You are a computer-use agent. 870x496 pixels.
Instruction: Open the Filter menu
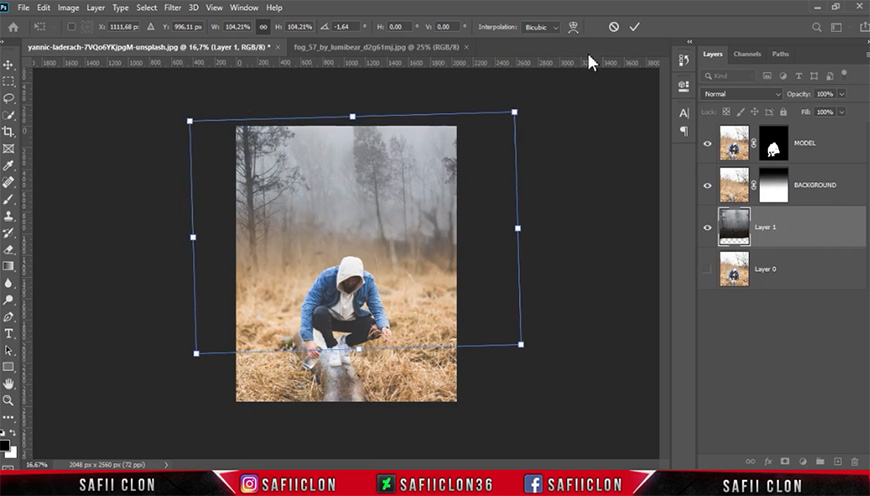[173, 8]
